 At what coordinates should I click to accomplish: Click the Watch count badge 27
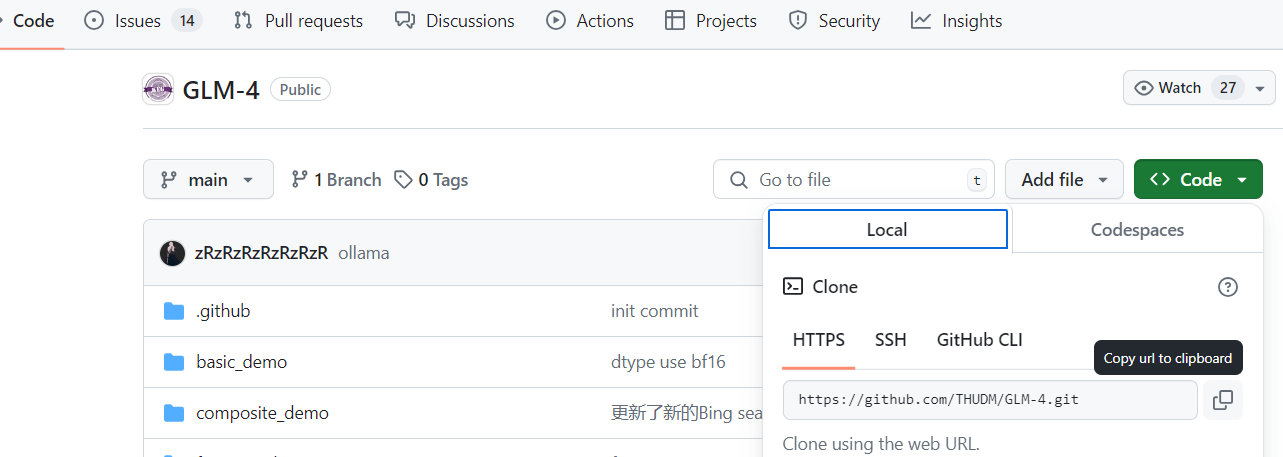click(1228, 88)
